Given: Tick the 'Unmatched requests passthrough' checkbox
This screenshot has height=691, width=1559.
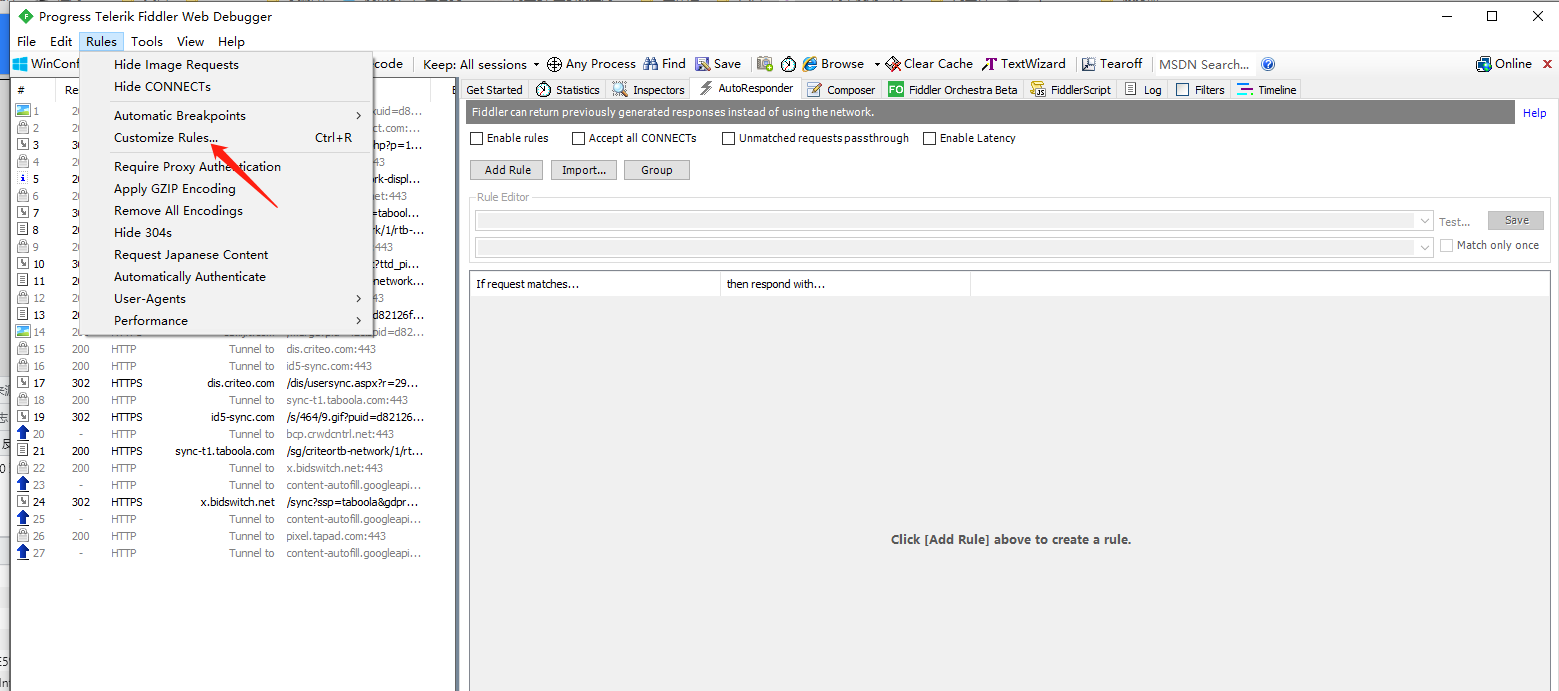Looking at the screenshot, I should (x=729, y=138).
